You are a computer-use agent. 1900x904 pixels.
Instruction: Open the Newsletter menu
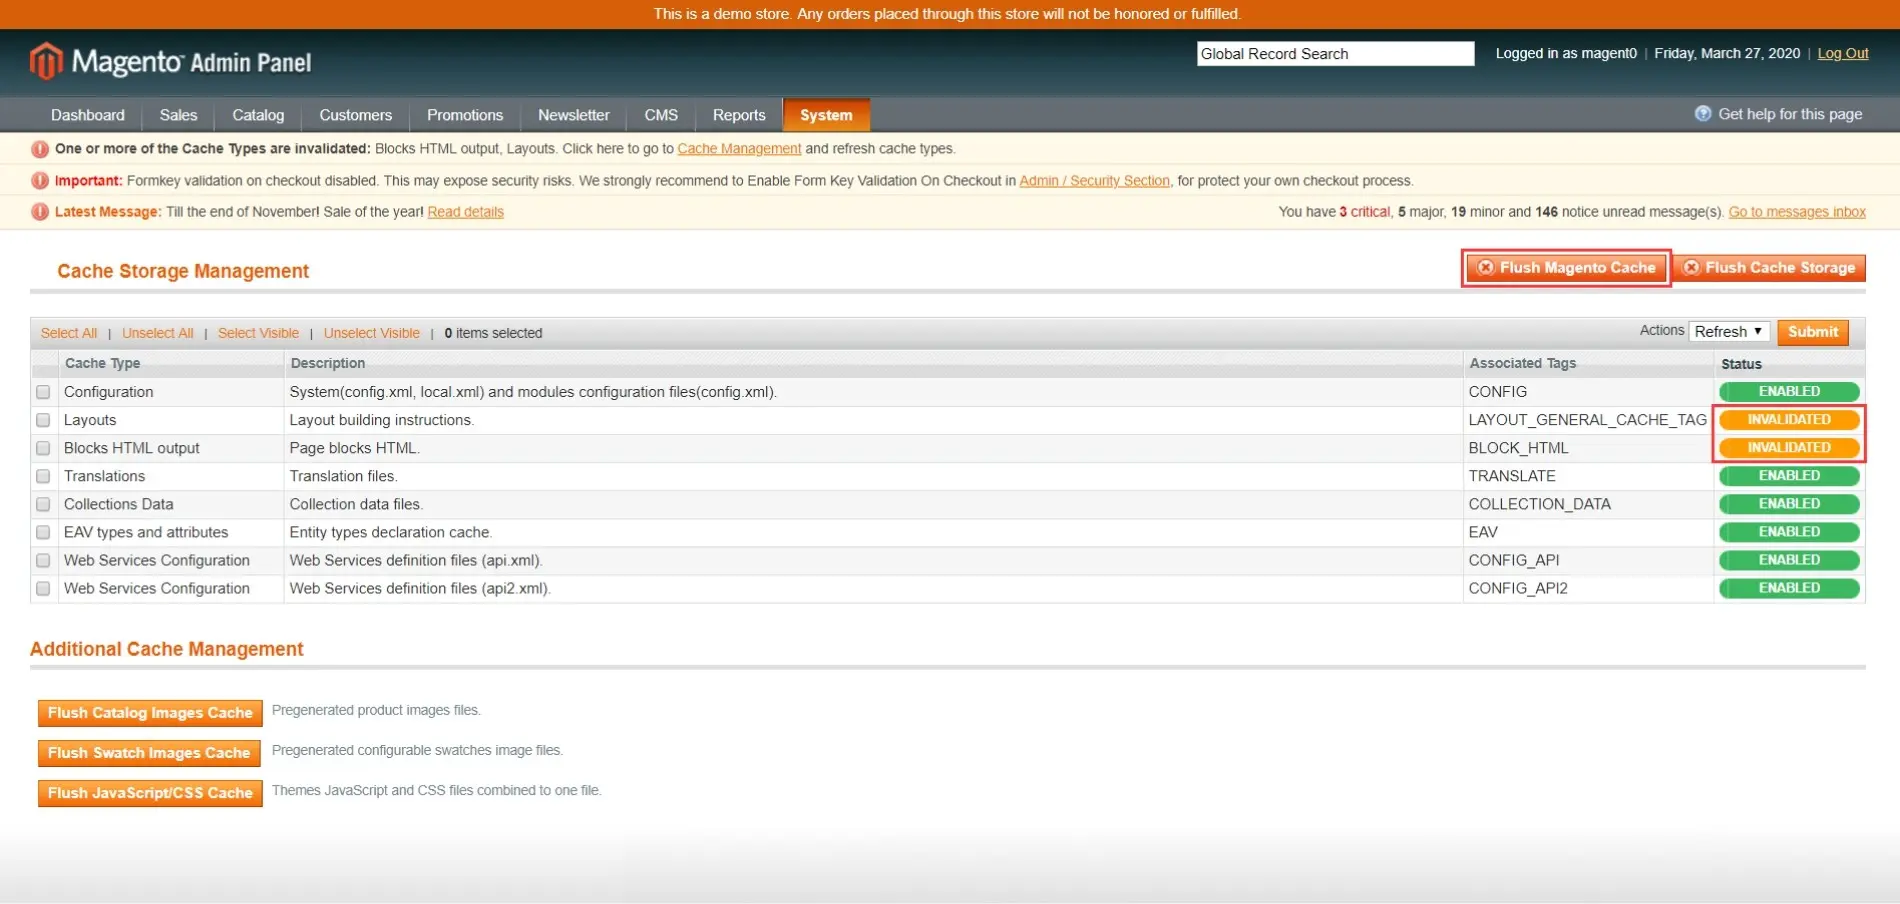[574, 115]
